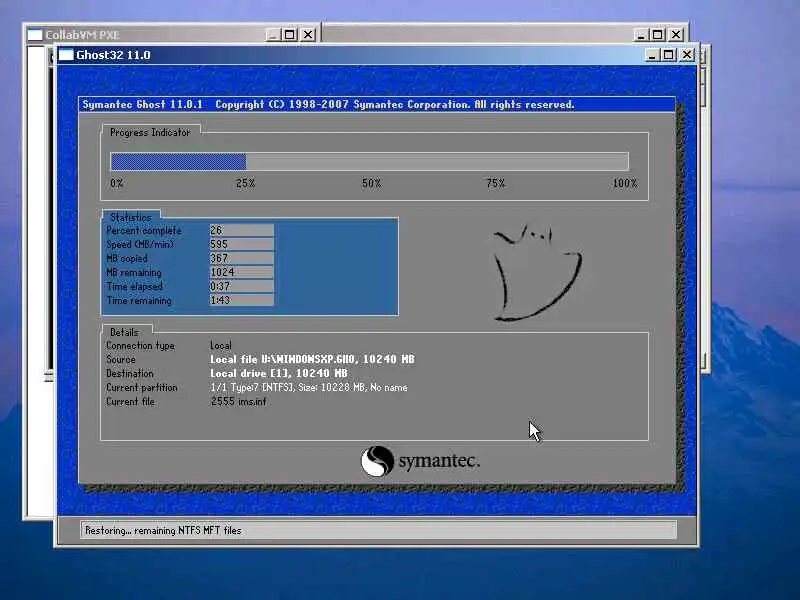Click the Time remaining label

pyautogui.click(x=139, y=301)
